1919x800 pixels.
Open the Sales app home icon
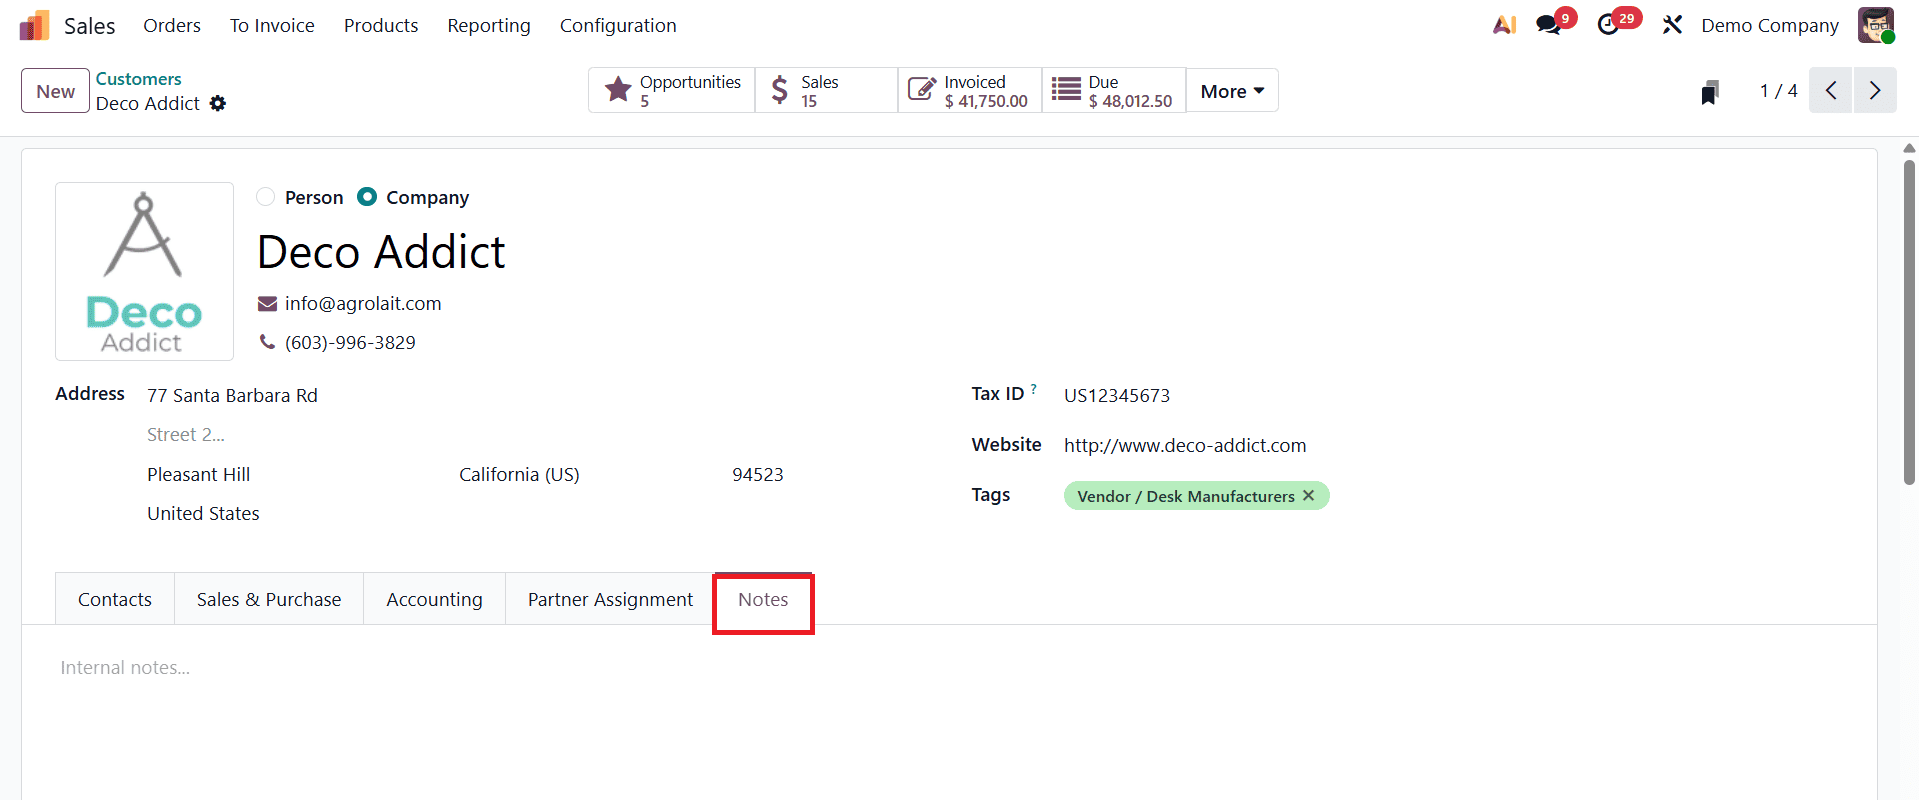pyautogui.click(x=34, y=25)
